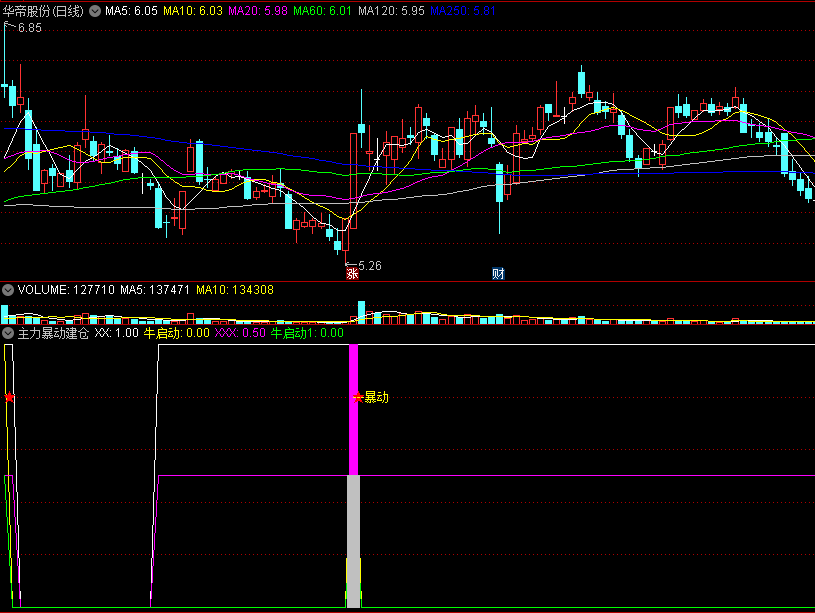Click the red star beside 暴动 label
This screenshot has height=613, width=815.
tap(358, 398)
